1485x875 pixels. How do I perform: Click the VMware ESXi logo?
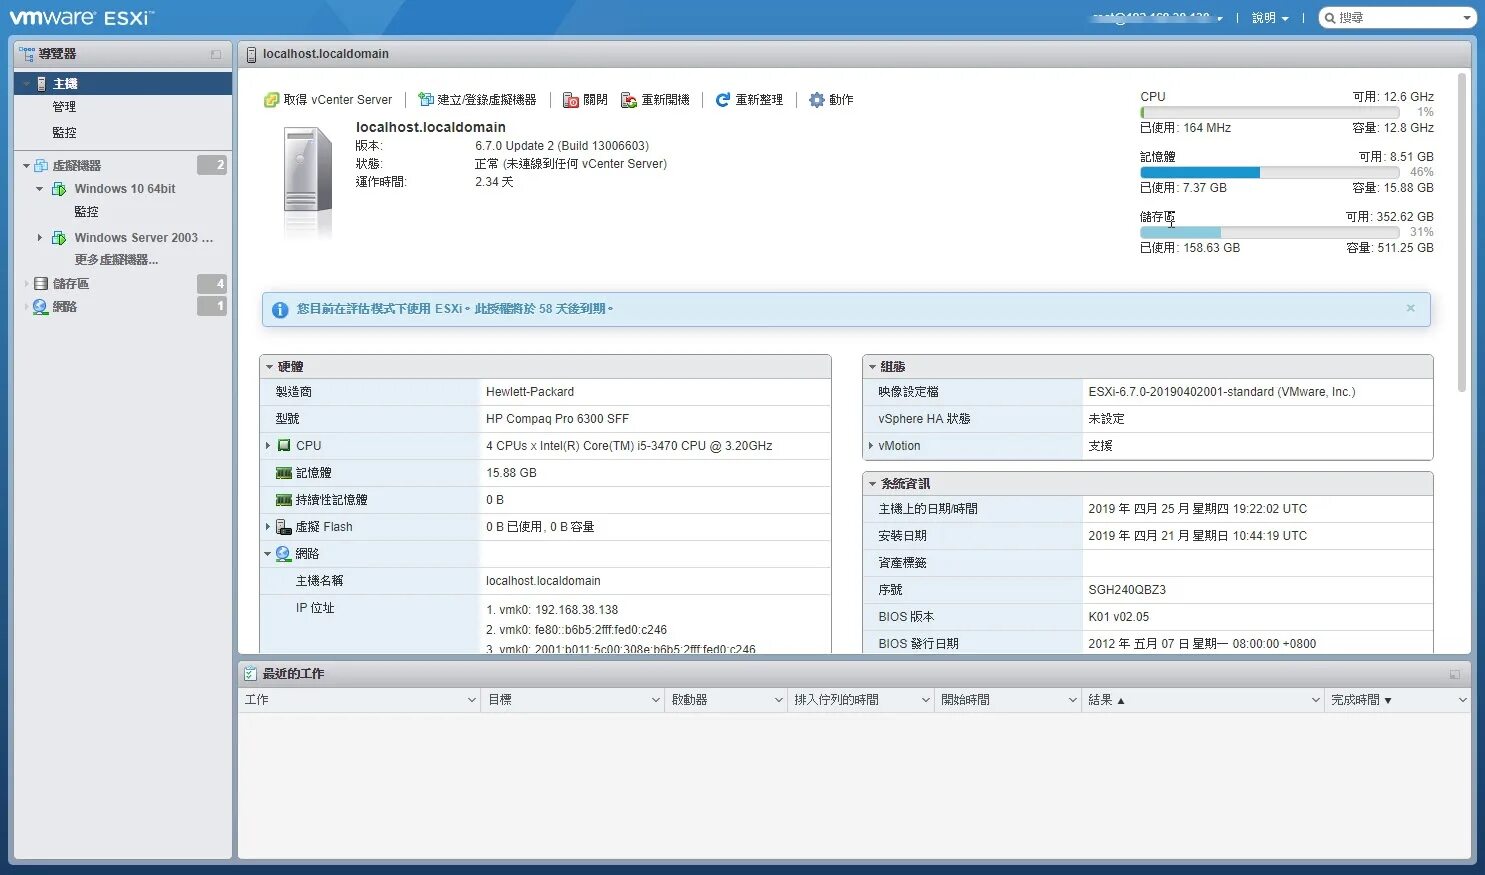[x=82, y=18]
